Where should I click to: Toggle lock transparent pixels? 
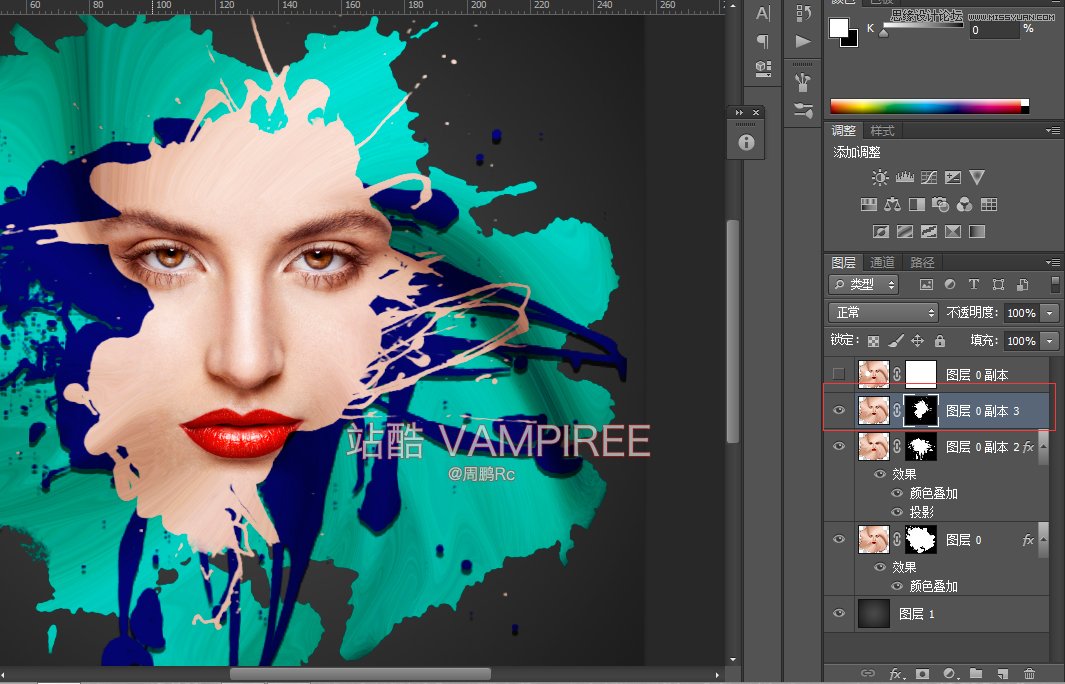[x=873, y=341]
